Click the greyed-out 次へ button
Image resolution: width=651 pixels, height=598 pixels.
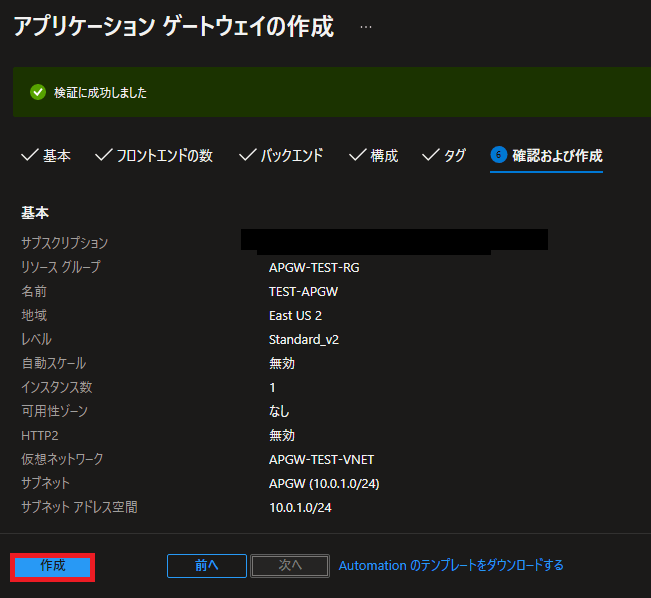pos(290,565)
